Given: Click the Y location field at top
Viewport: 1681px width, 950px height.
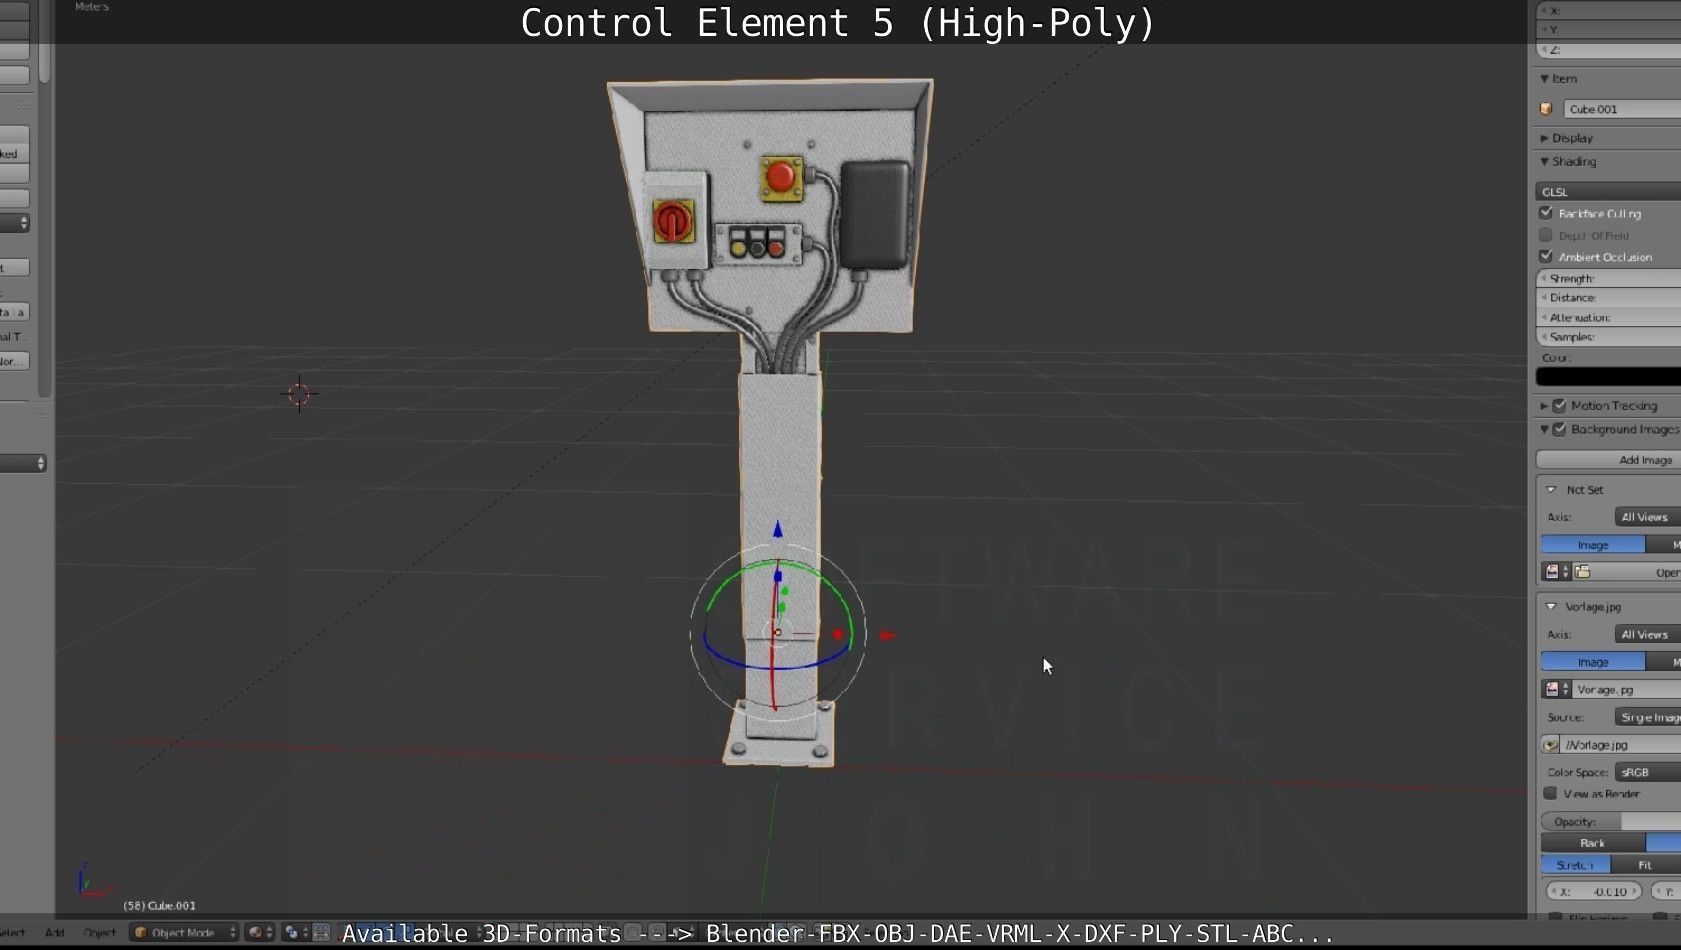Looking at the screenshot, I should tap(1608, 30).
